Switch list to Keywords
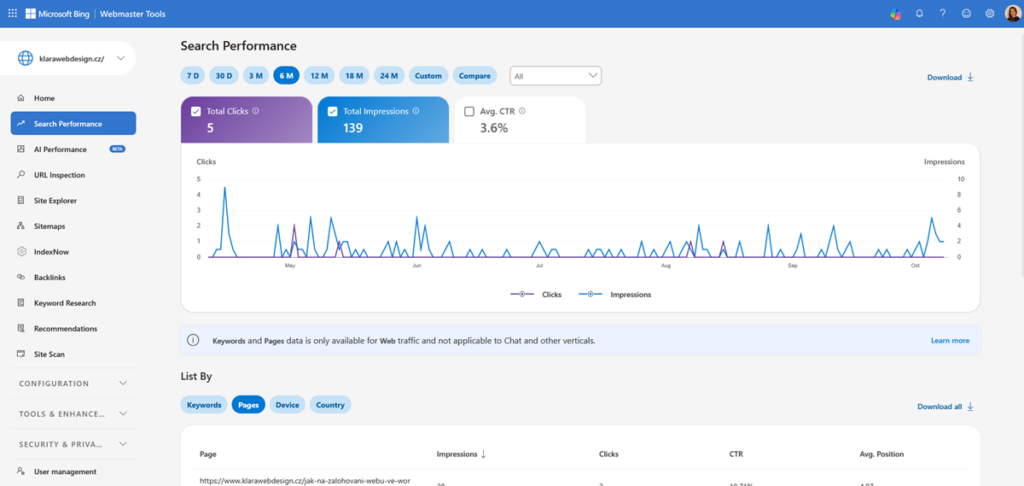1024x486 pixels. [x=204, y=405]
